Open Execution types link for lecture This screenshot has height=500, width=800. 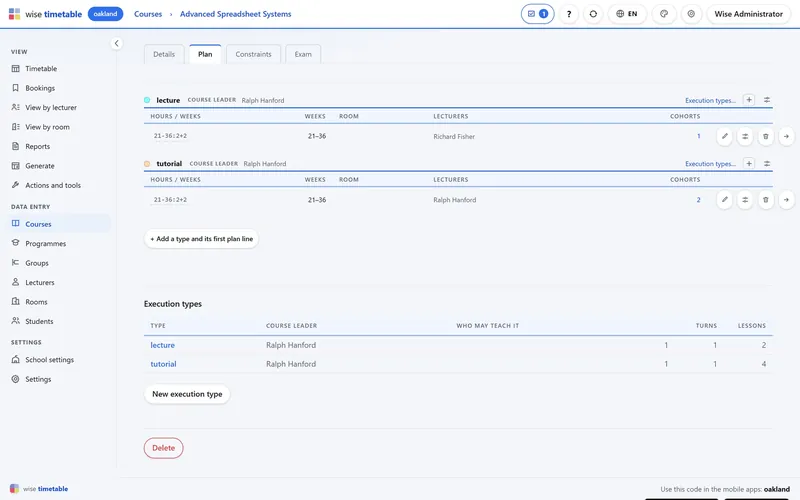[710, 101]
